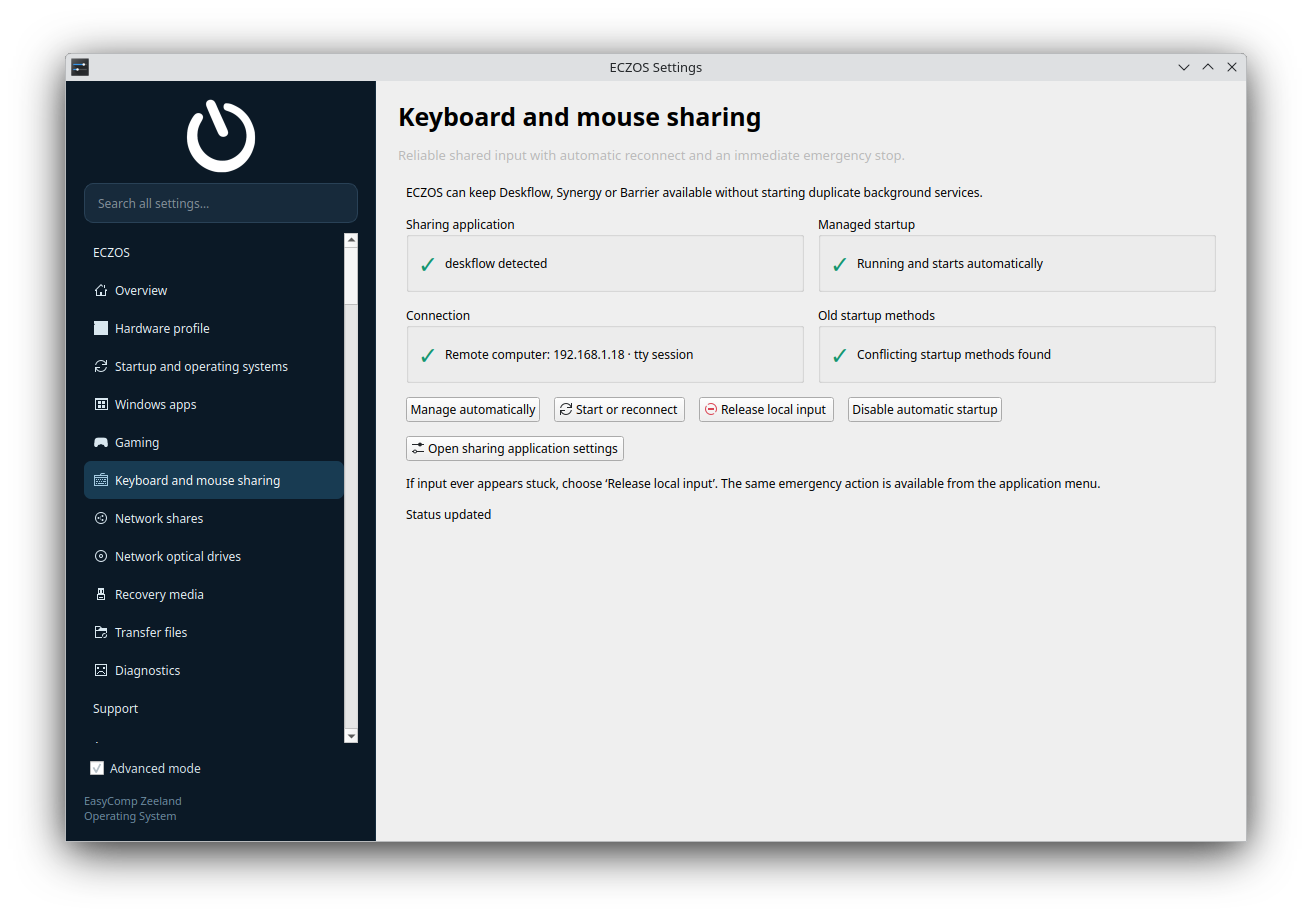Click the Transfer files folder icon

(x=101, y=633)
